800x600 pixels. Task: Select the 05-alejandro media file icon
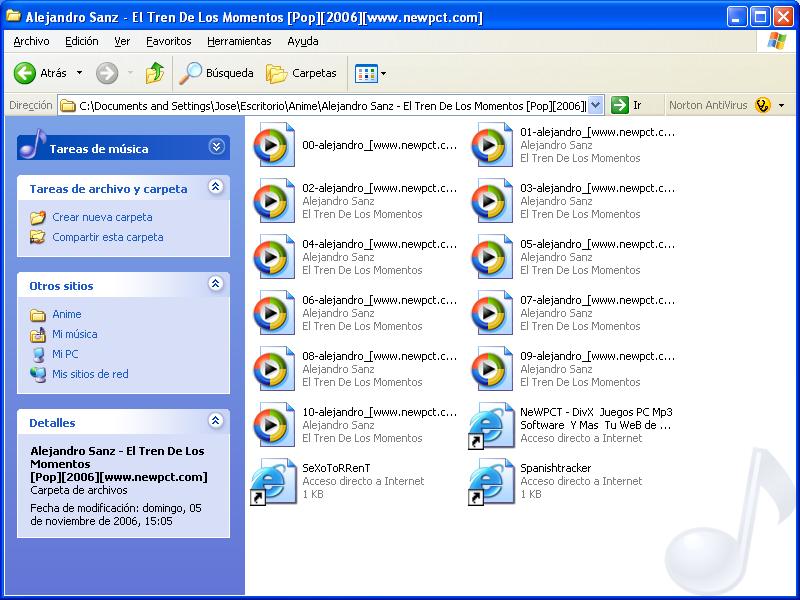click(x=491, y=257)
